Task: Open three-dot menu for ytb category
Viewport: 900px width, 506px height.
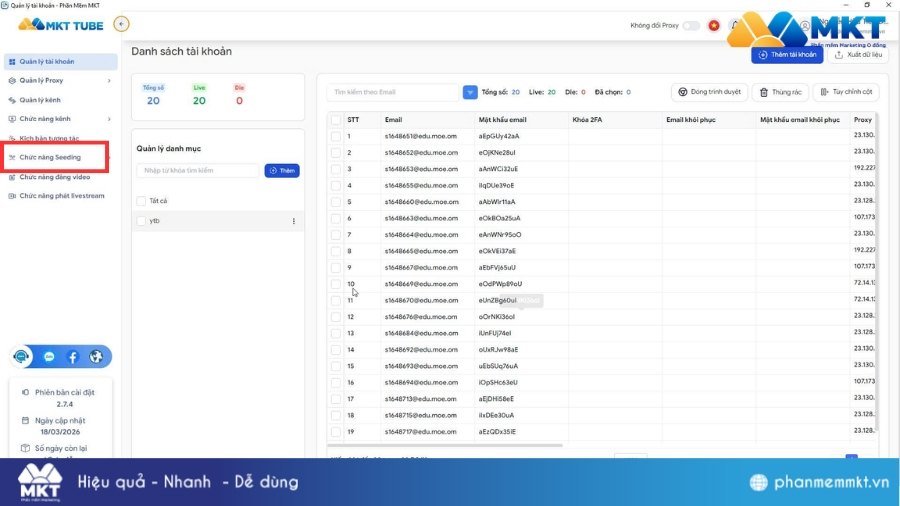Action: pos(293,221)
